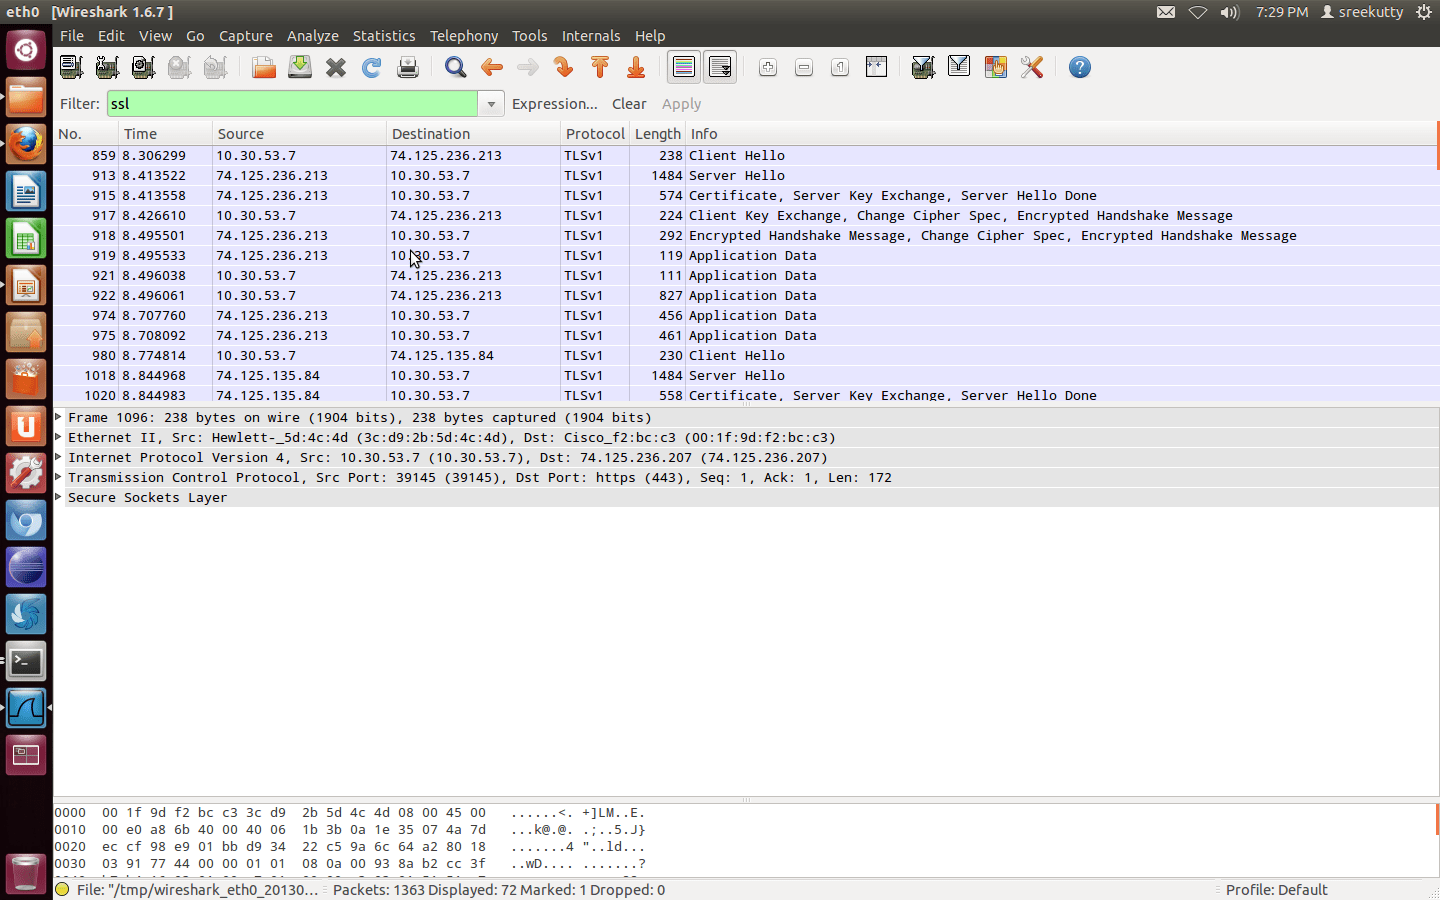Open Terminal from the Ubuntu launcher
This screenshot has height=900, width=1440.
click(x=26, y=661)
